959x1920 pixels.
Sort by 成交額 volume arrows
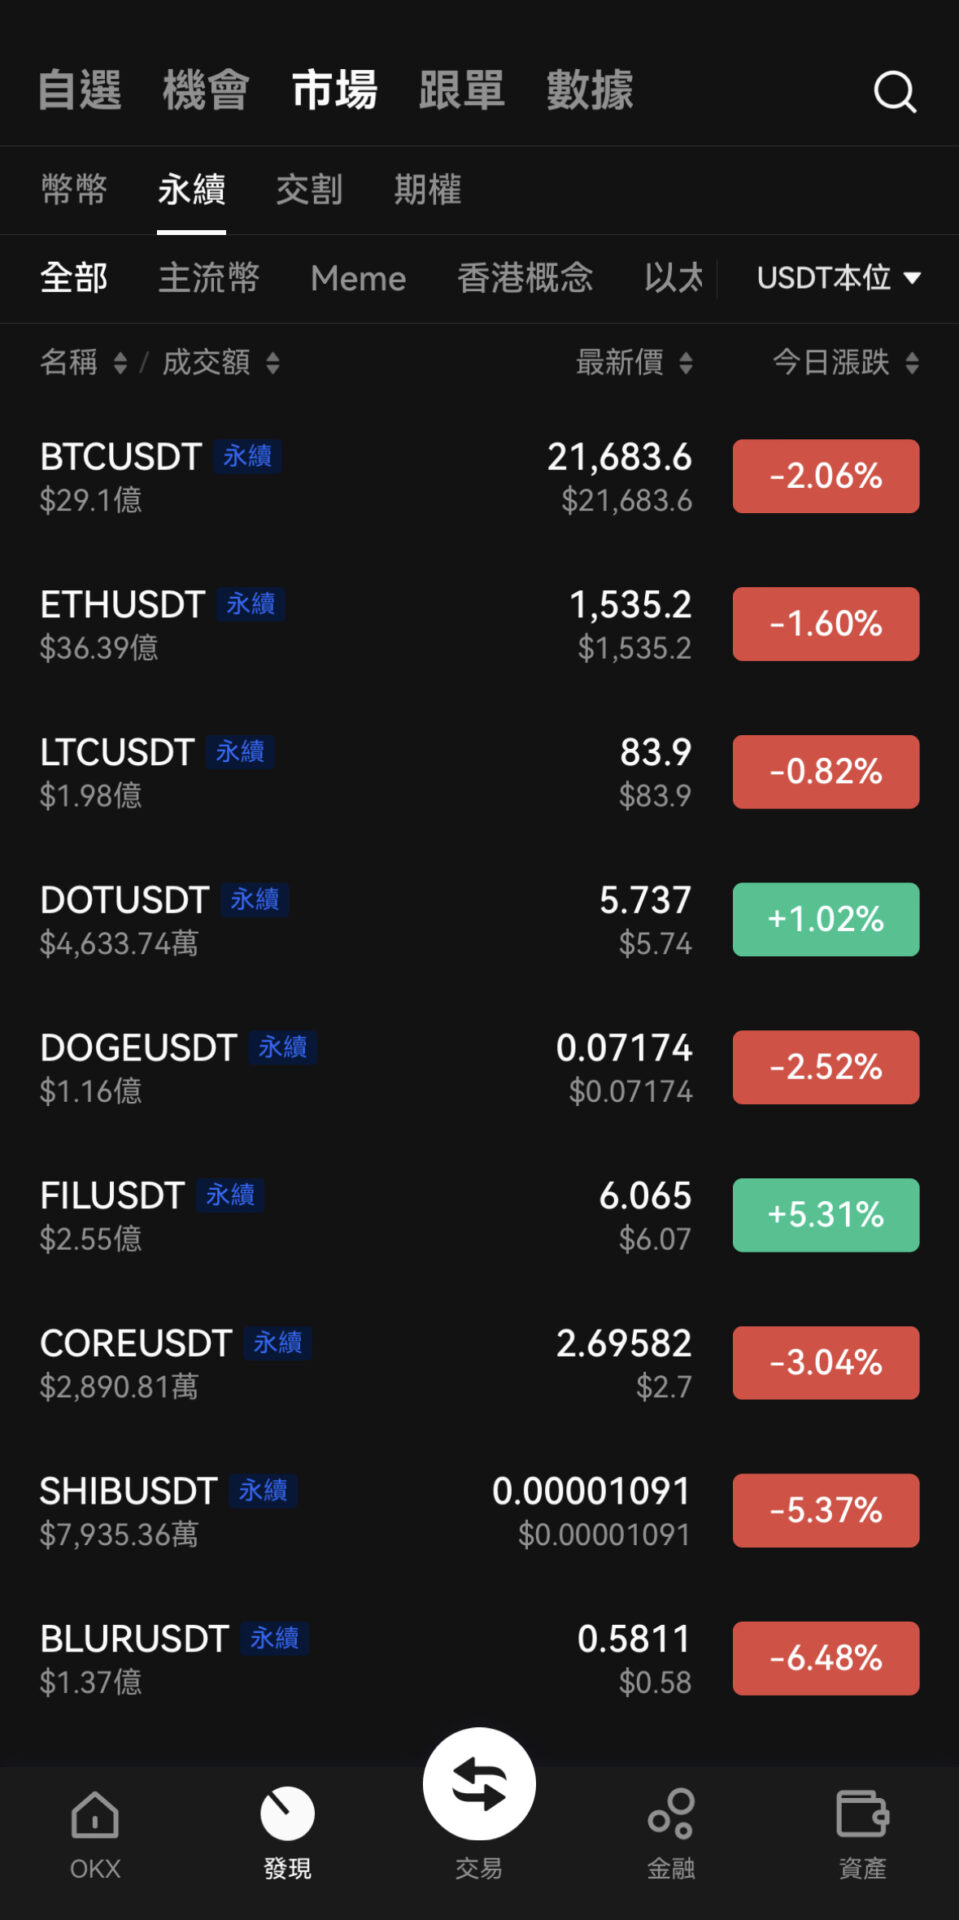point(273,363)
